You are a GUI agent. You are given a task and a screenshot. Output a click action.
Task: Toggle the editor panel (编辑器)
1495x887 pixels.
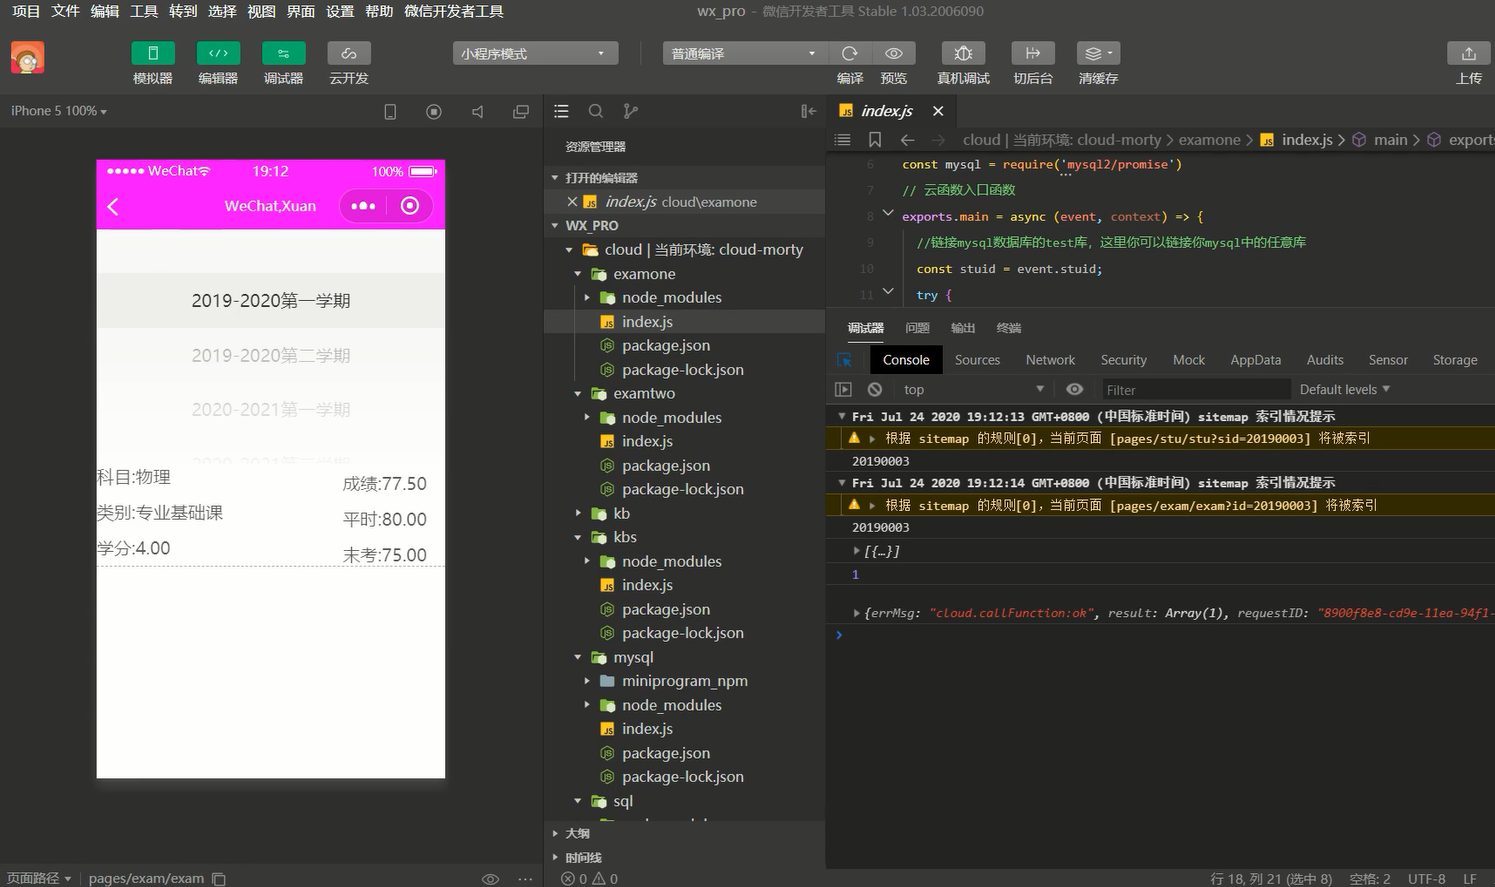(218, 53)
